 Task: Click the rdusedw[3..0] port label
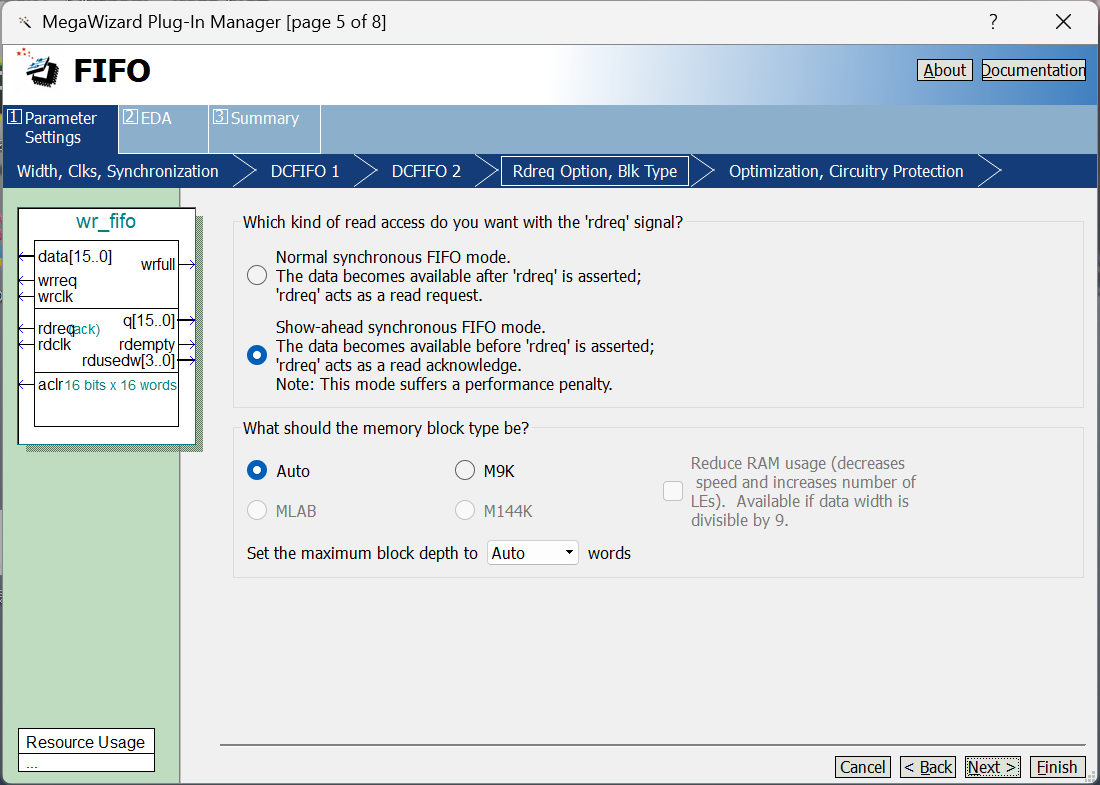128,361
